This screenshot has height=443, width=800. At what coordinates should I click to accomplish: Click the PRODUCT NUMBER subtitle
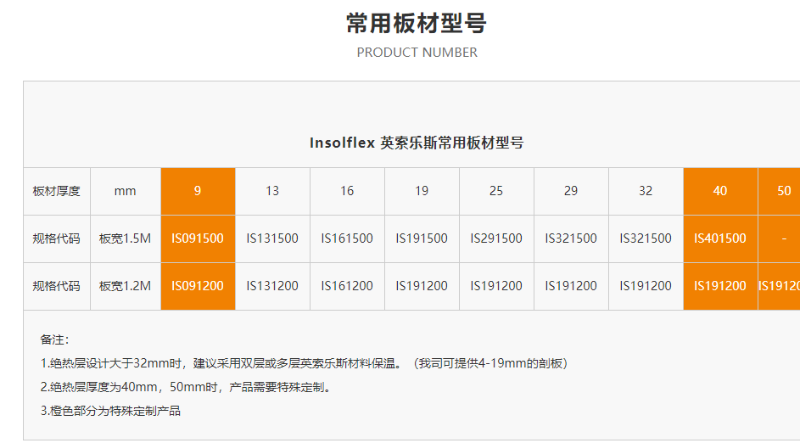[x=416, y=52]
